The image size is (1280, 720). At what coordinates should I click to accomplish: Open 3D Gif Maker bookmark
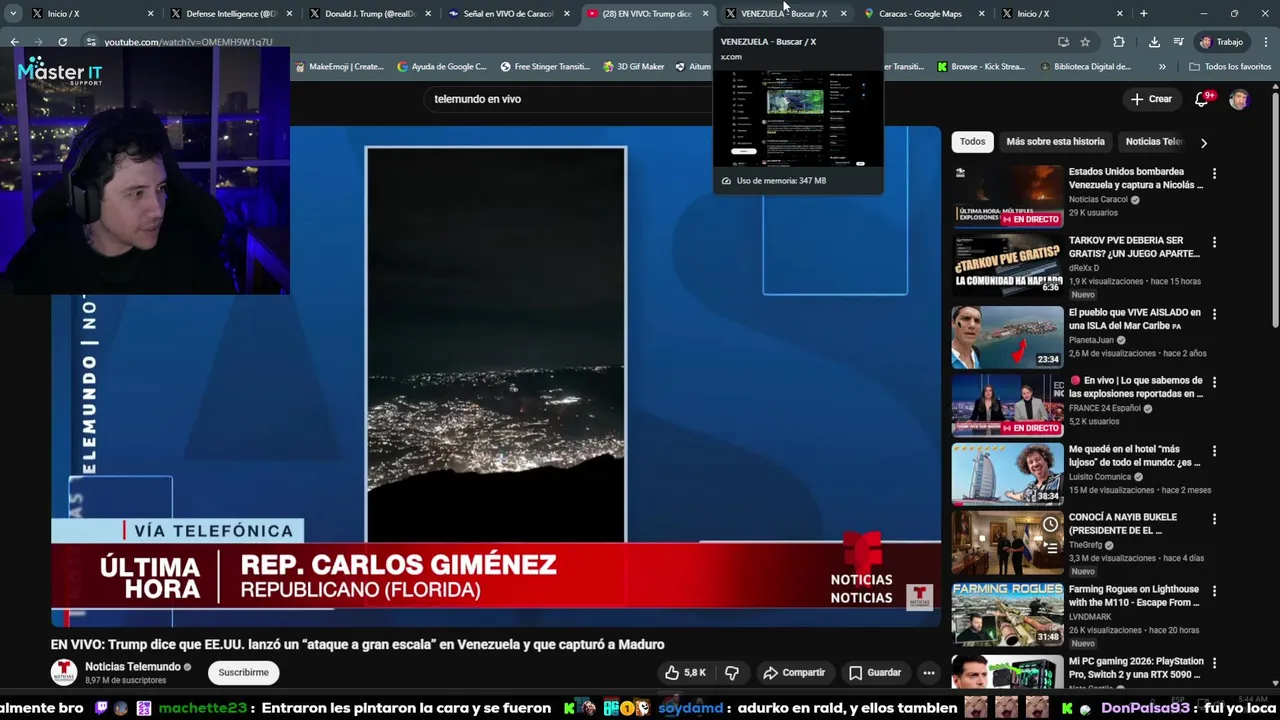[x=633, y=67]
